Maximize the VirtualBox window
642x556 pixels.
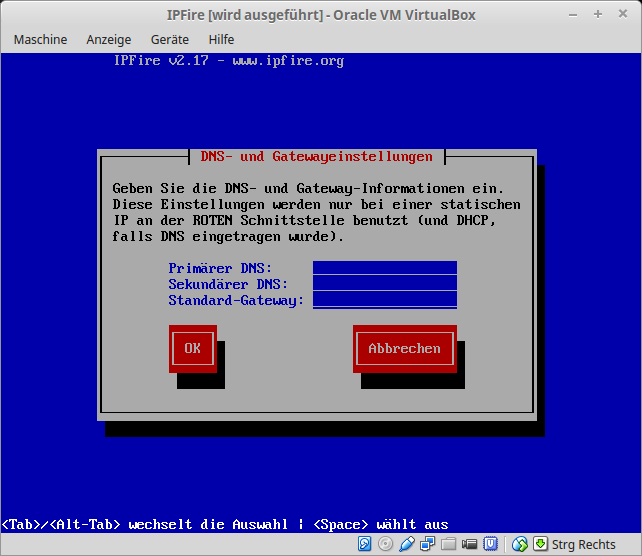598,14
